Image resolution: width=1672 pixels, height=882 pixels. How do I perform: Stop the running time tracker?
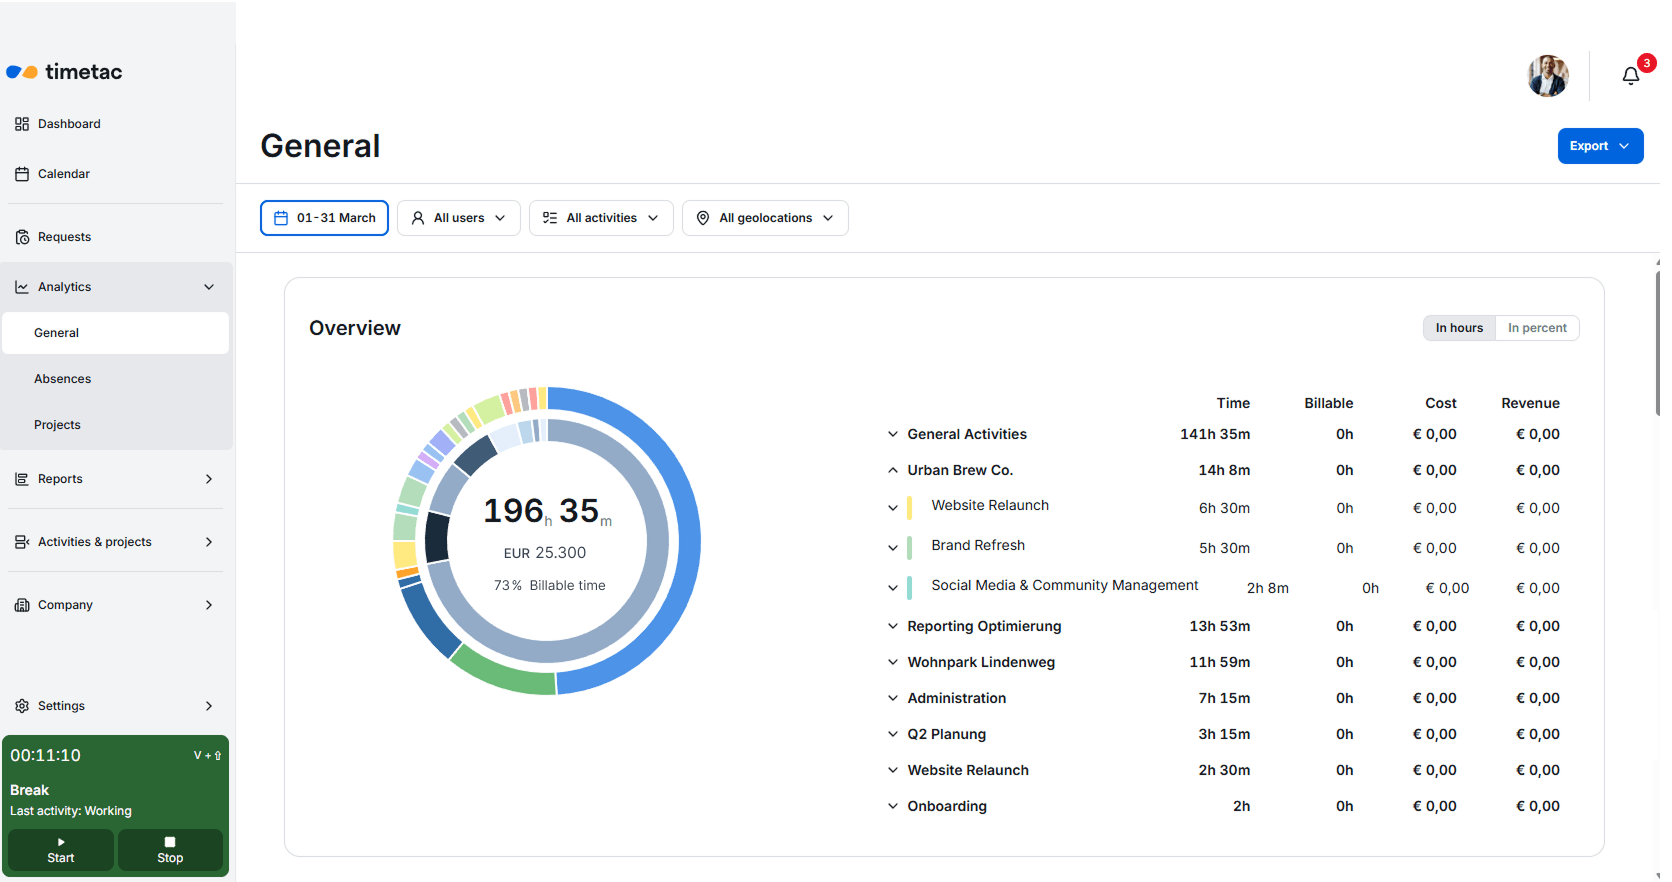coord(170,850)
